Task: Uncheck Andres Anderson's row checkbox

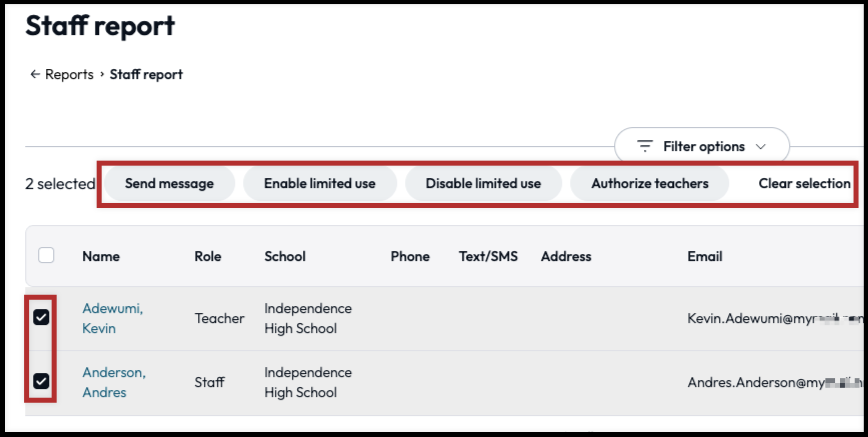Action: point(41,381)
